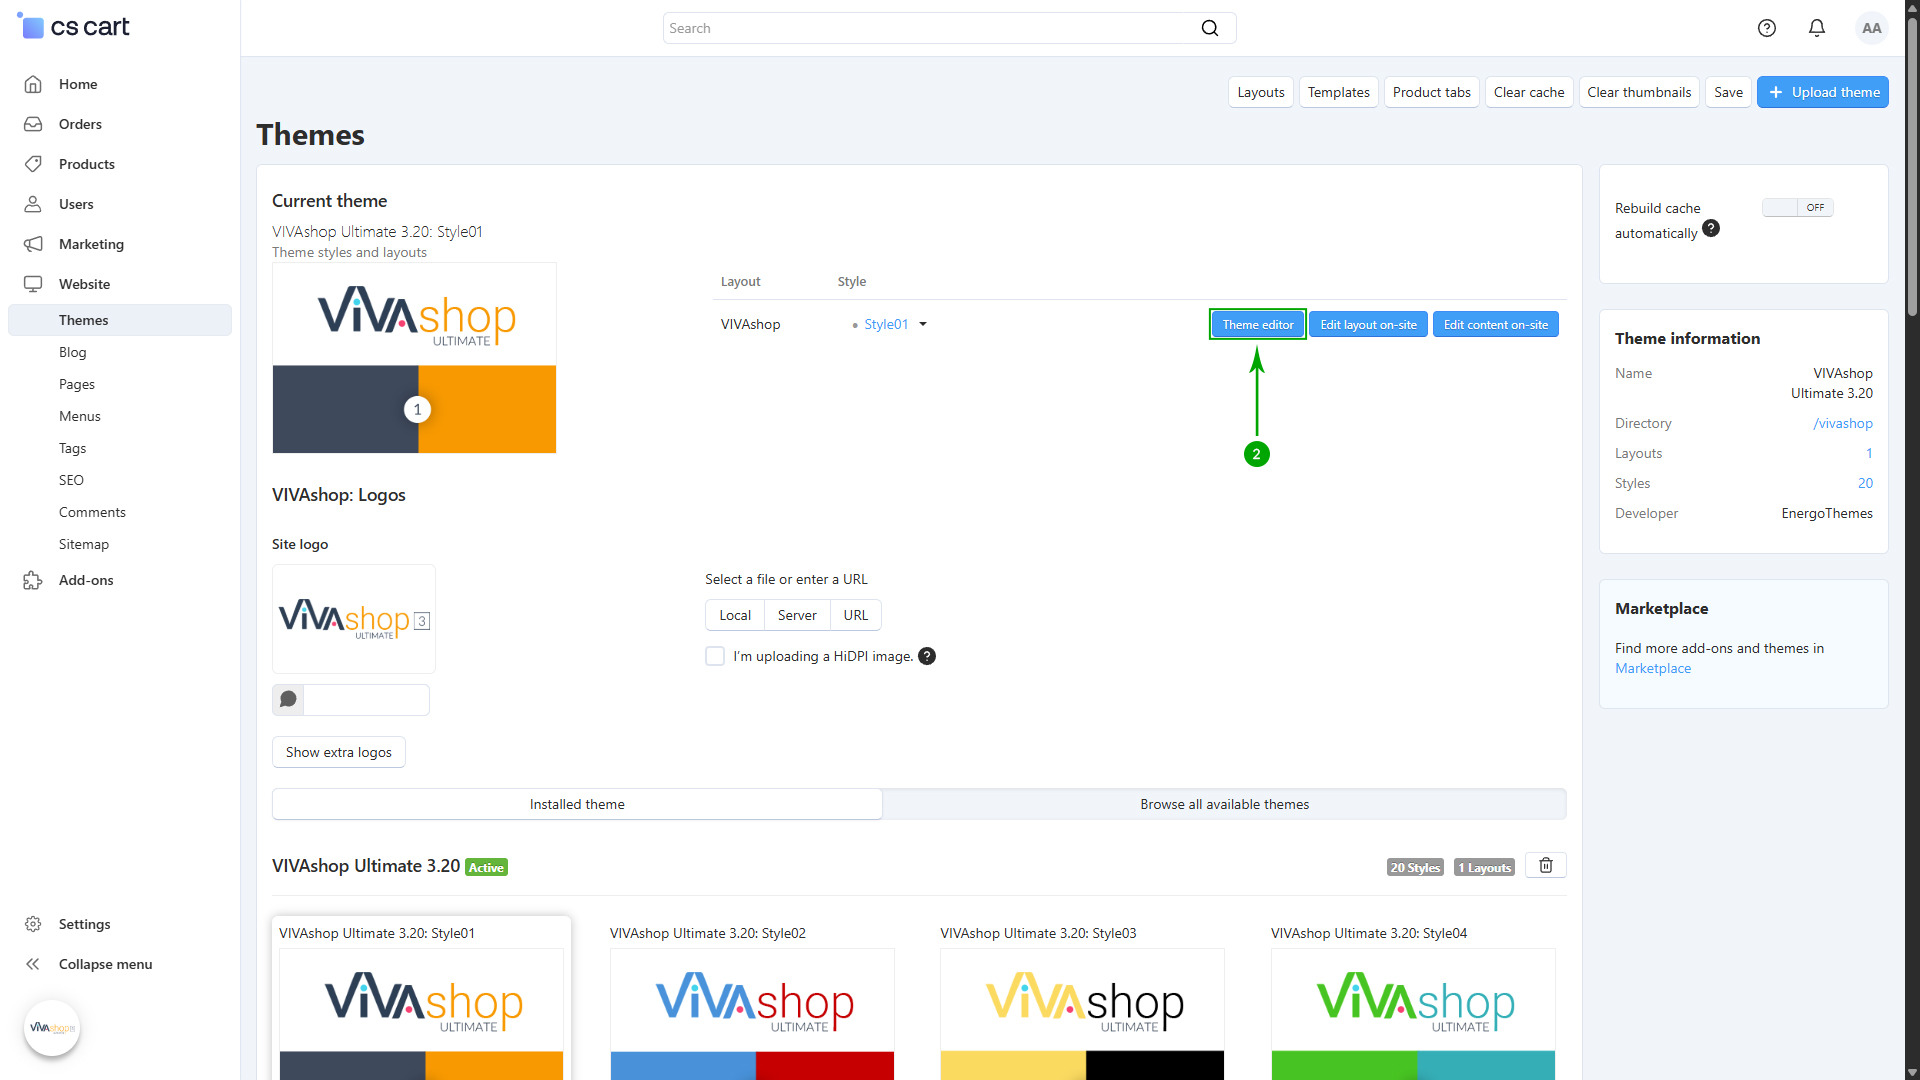Click the notifications bell icon

tap(1817, 28)
